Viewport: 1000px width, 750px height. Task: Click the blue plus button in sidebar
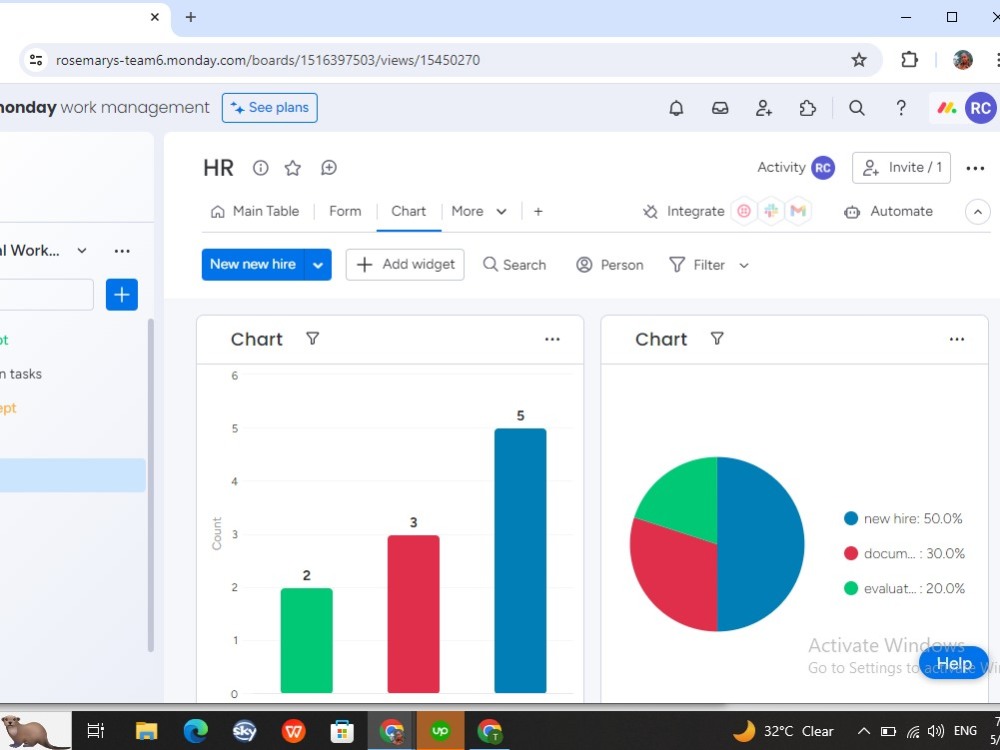pos(122,295)
